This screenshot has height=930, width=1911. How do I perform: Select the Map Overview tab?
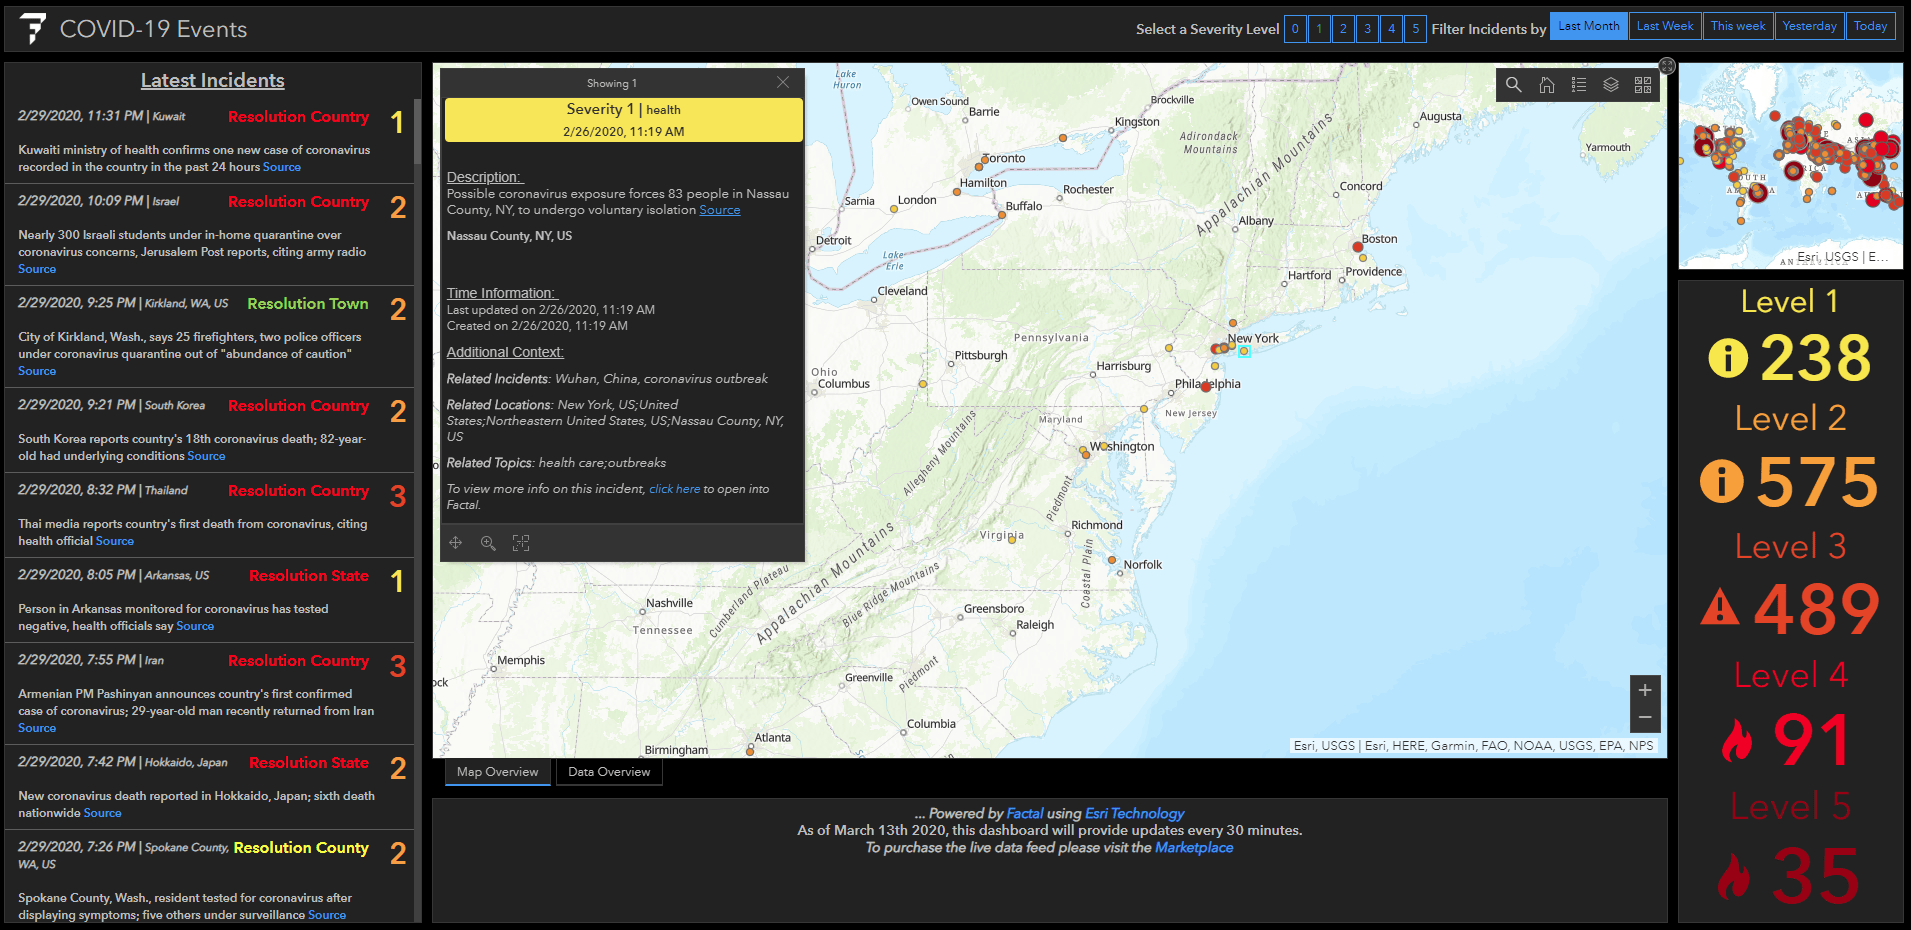[497, 771]
